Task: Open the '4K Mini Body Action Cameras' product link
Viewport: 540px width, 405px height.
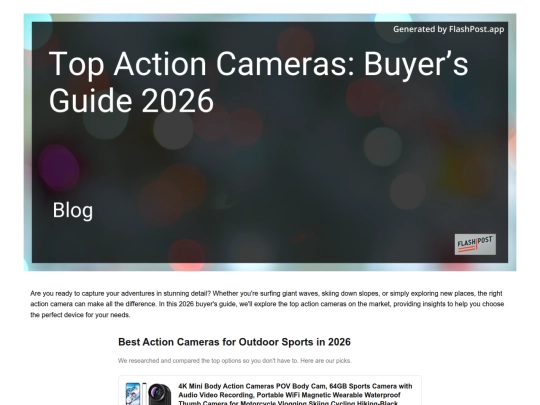Action: (295, 395)
